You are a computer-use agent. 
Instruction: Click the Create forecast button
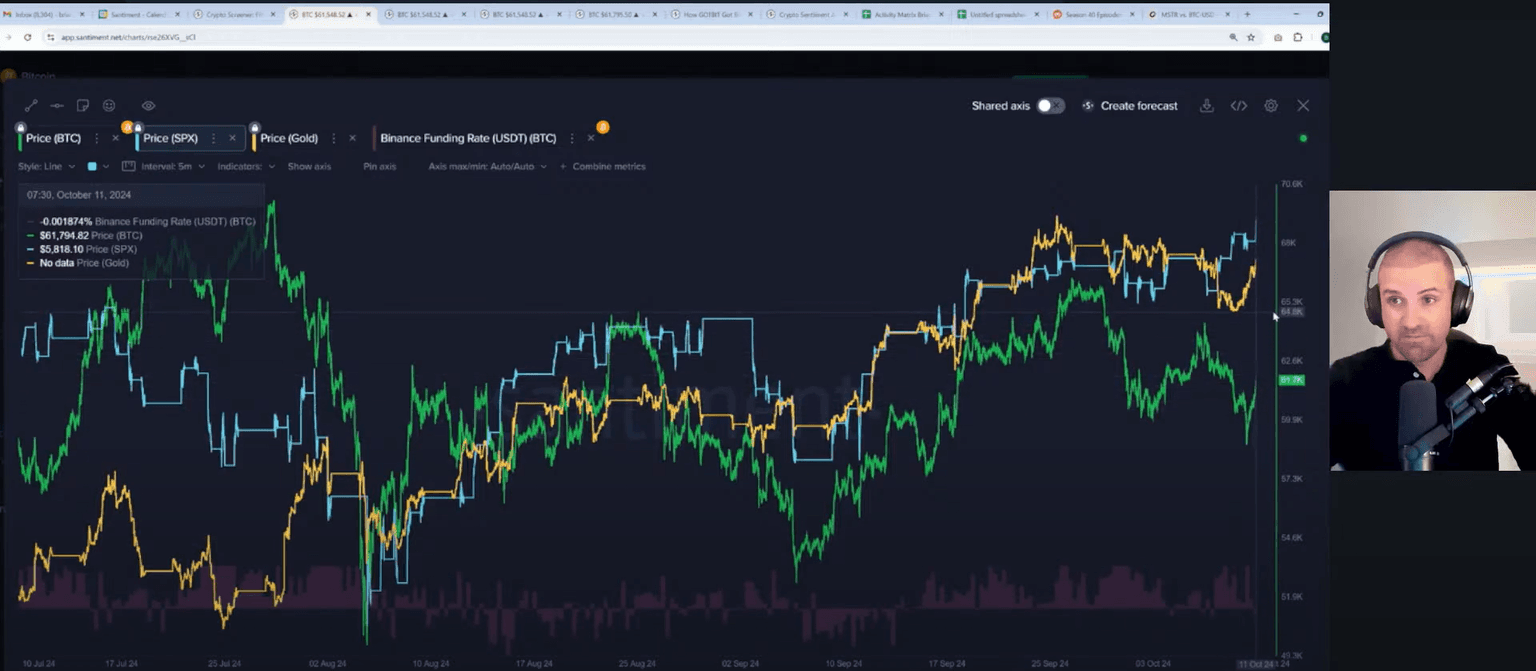1130,106
